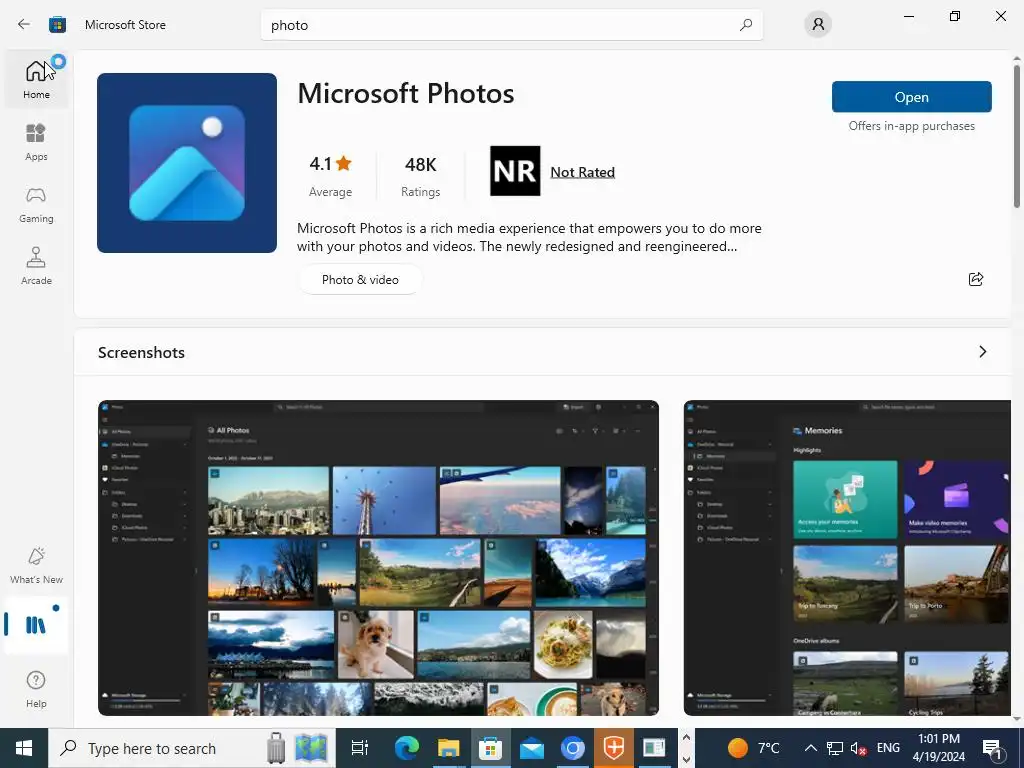Click the NR rating badge
This screenshot has width=1024, height=768.
[515, 171]
